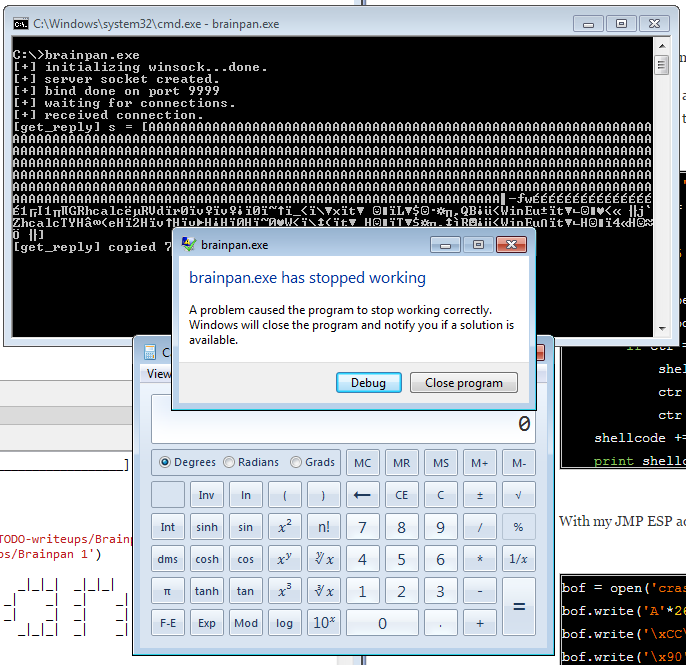Click the 1/x reciprocal key
Viewport: 686px width, 665px height.
pos(519,559)
